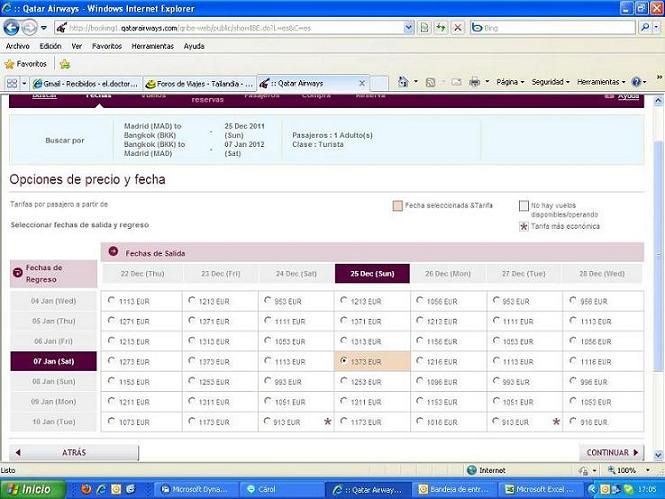Select return date 04 Jan (Wed)
Screen dimensions: 665x499
[53, 301]
